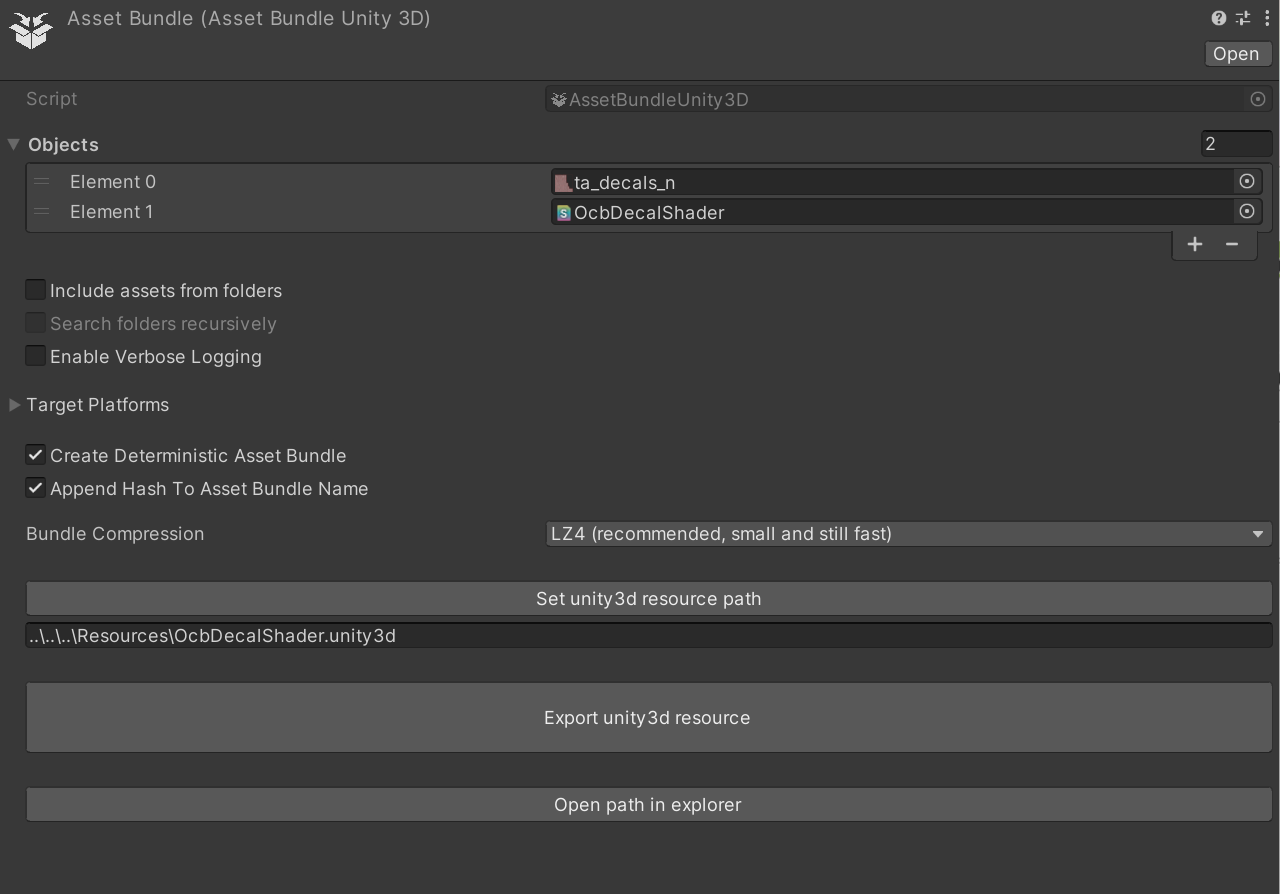
Task: Open the Bundle Compression dropdown
Action: click(906, 534)
